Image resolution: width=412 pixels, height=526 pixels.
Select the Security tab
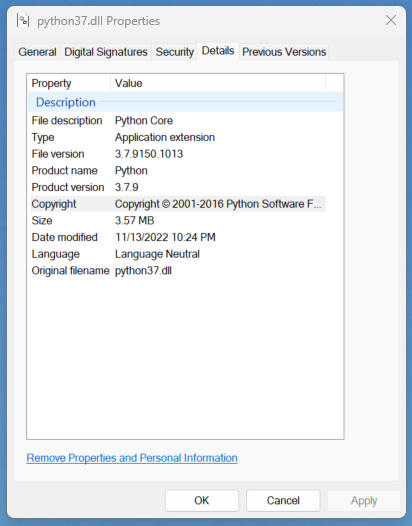174,52
